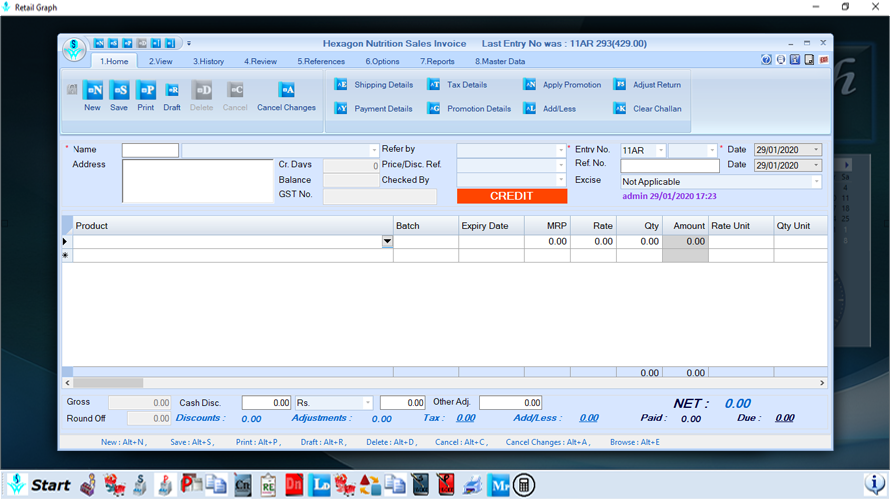Click the grid's horizontal scrollbar right arrow
Image resolution: width=890 pixels, height=500 pixels.
(x=822, y=383)
